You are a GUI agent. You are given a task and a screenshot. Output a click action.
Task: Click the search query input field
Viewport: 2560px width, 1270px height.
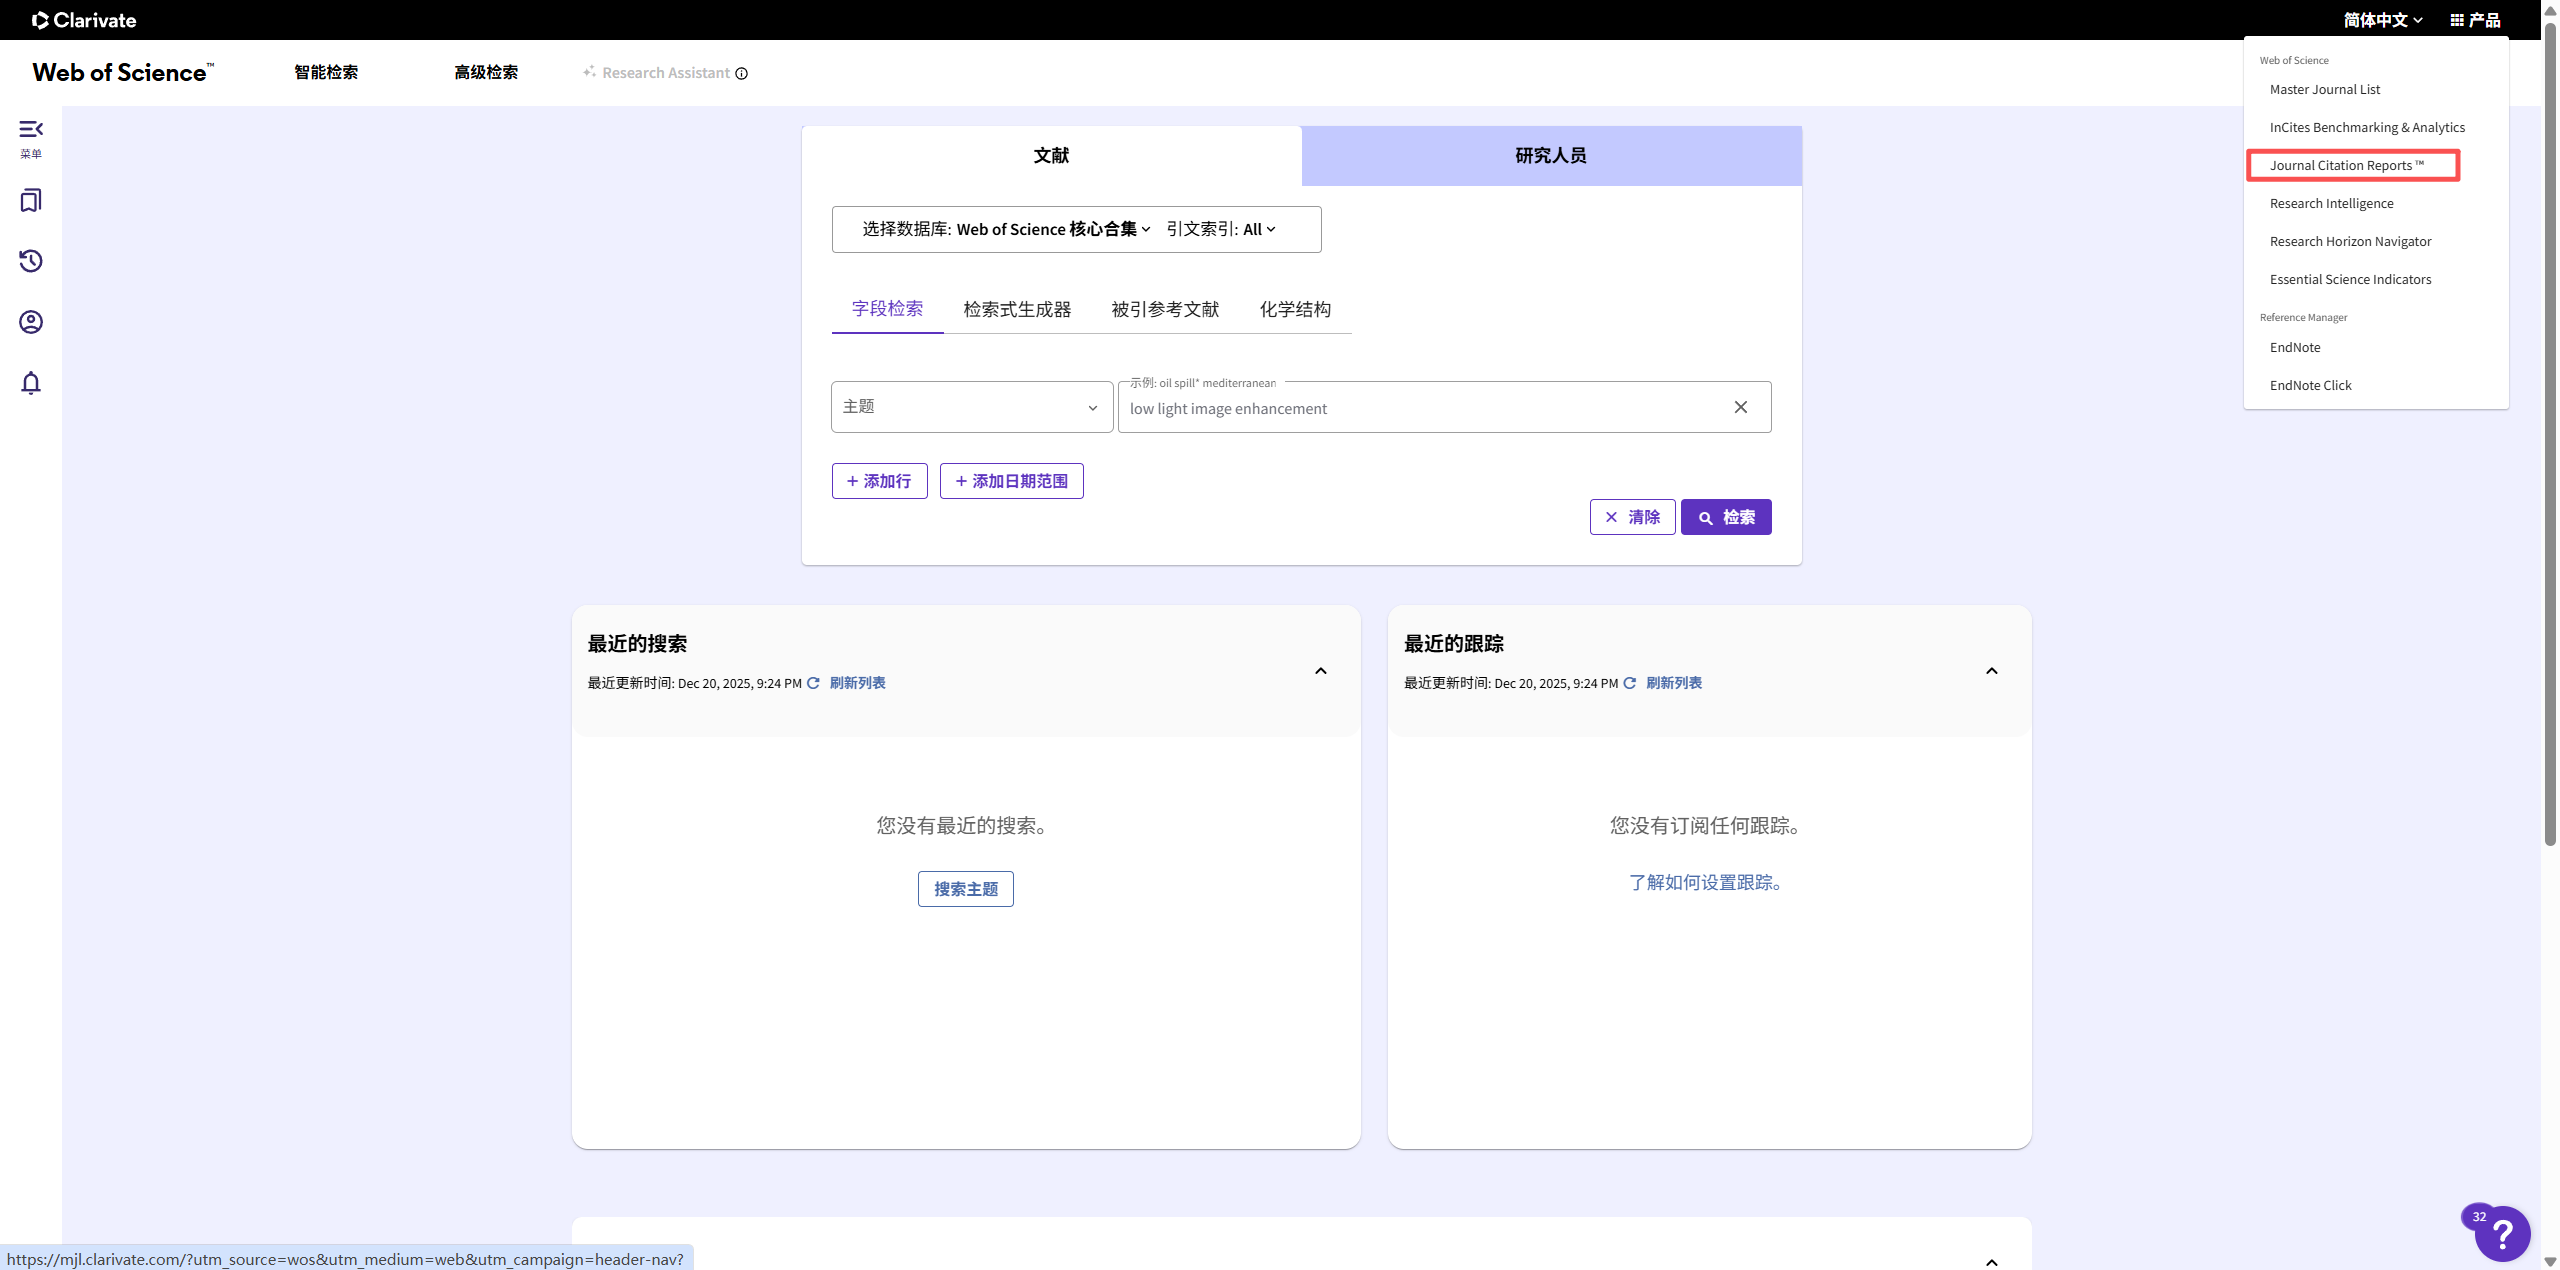coord(1420,408)
